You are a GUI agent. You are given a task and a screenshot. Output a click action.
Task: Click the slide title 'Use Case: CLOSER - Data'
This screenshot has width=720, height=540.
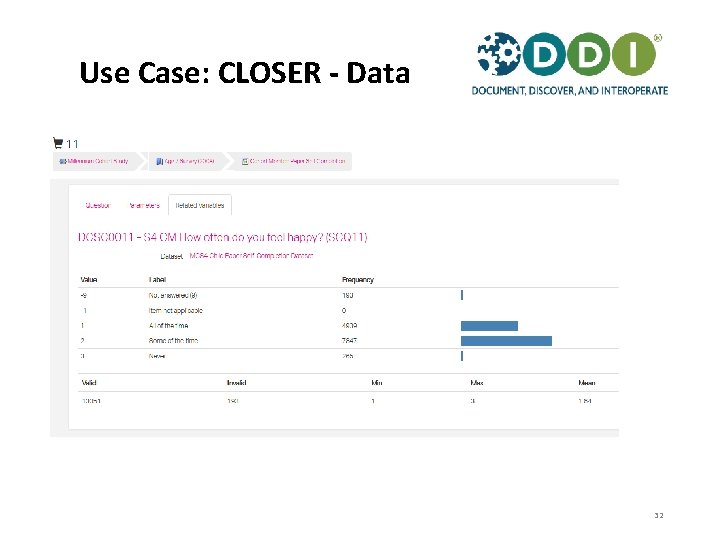pyautogui.click(x=244, y=73)
